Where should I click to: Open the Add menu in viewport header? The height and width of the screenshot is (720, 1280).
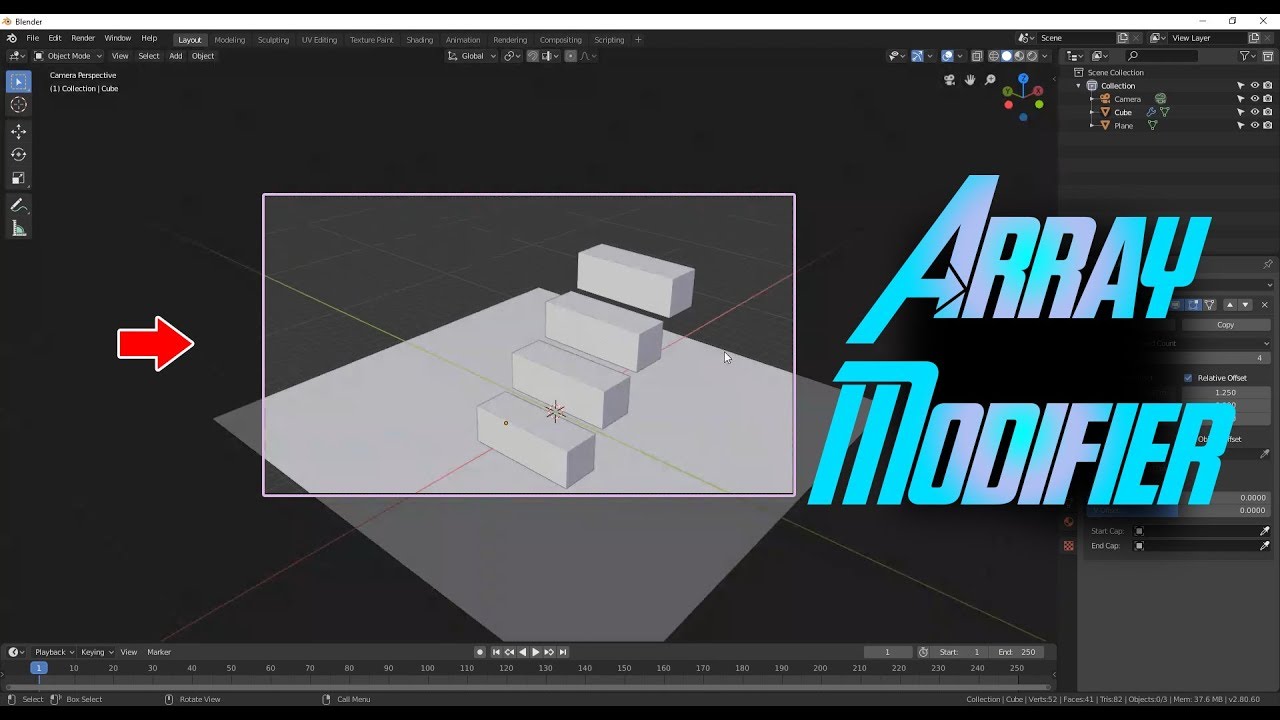pos(175,56)
